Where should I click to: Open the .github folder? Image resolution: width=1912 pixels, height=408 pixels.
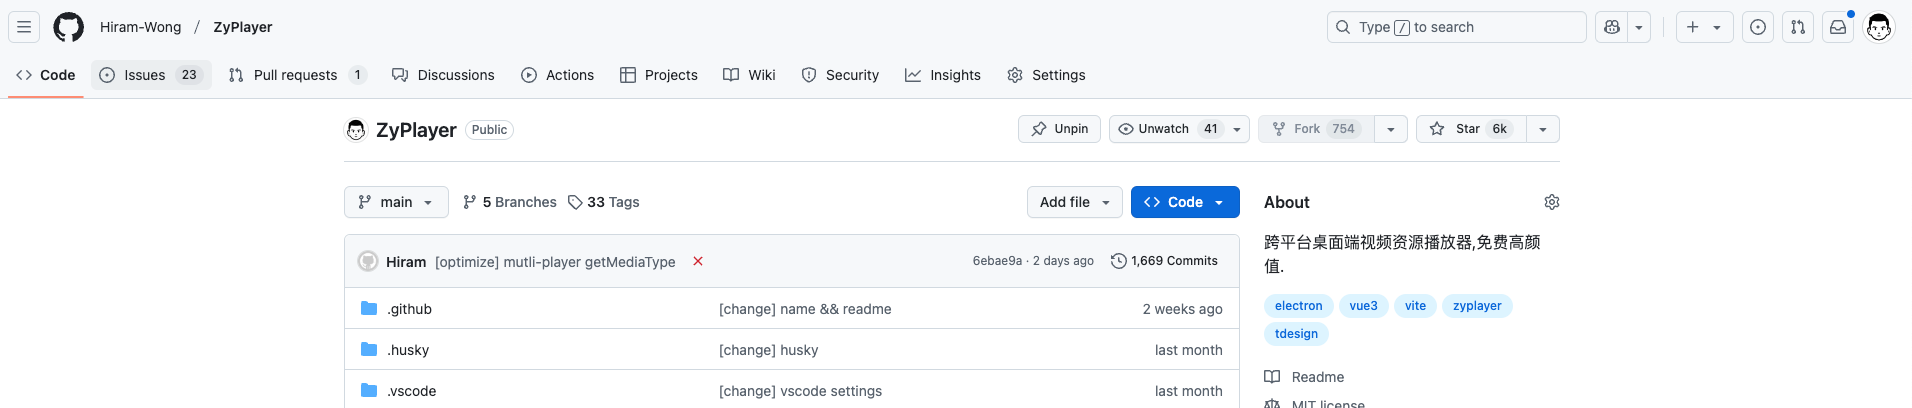click(409, 309)
